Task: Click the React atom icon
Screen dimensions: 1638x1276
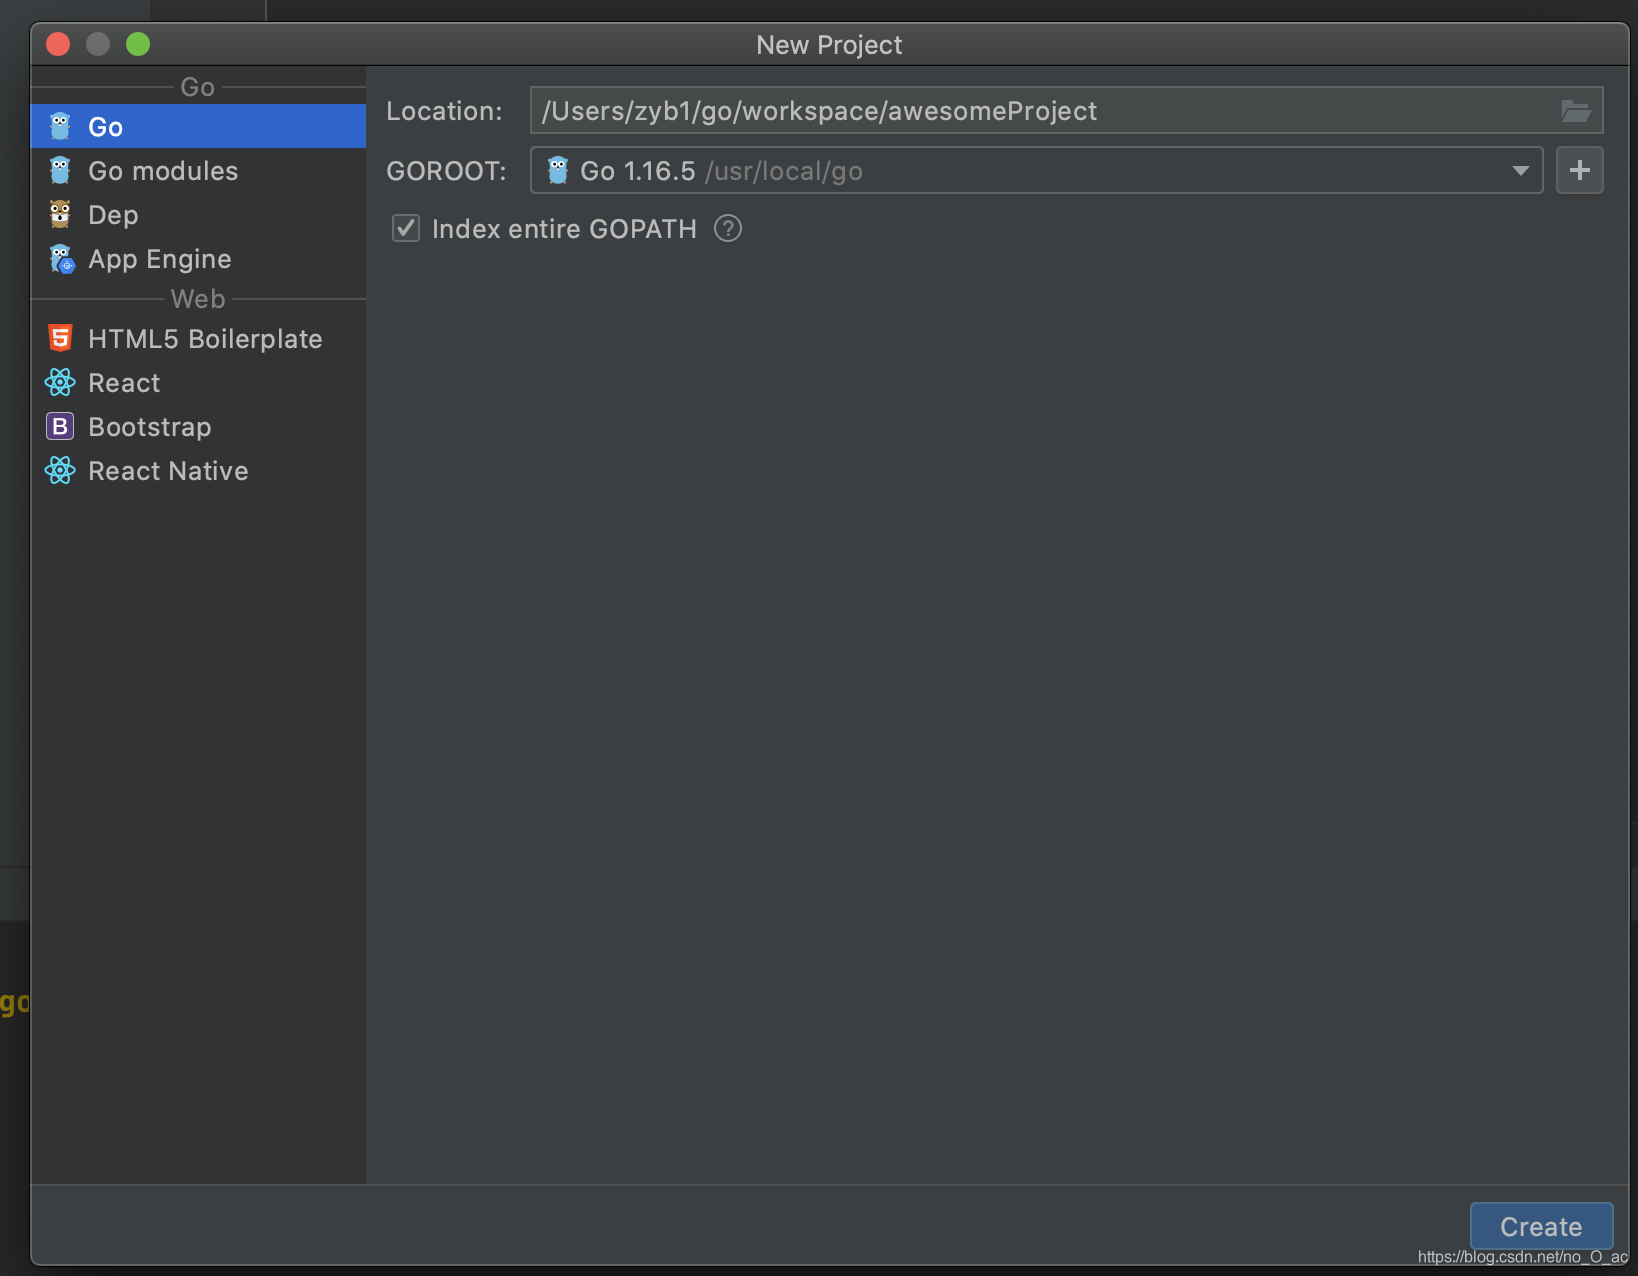Action: coord(60,382)
